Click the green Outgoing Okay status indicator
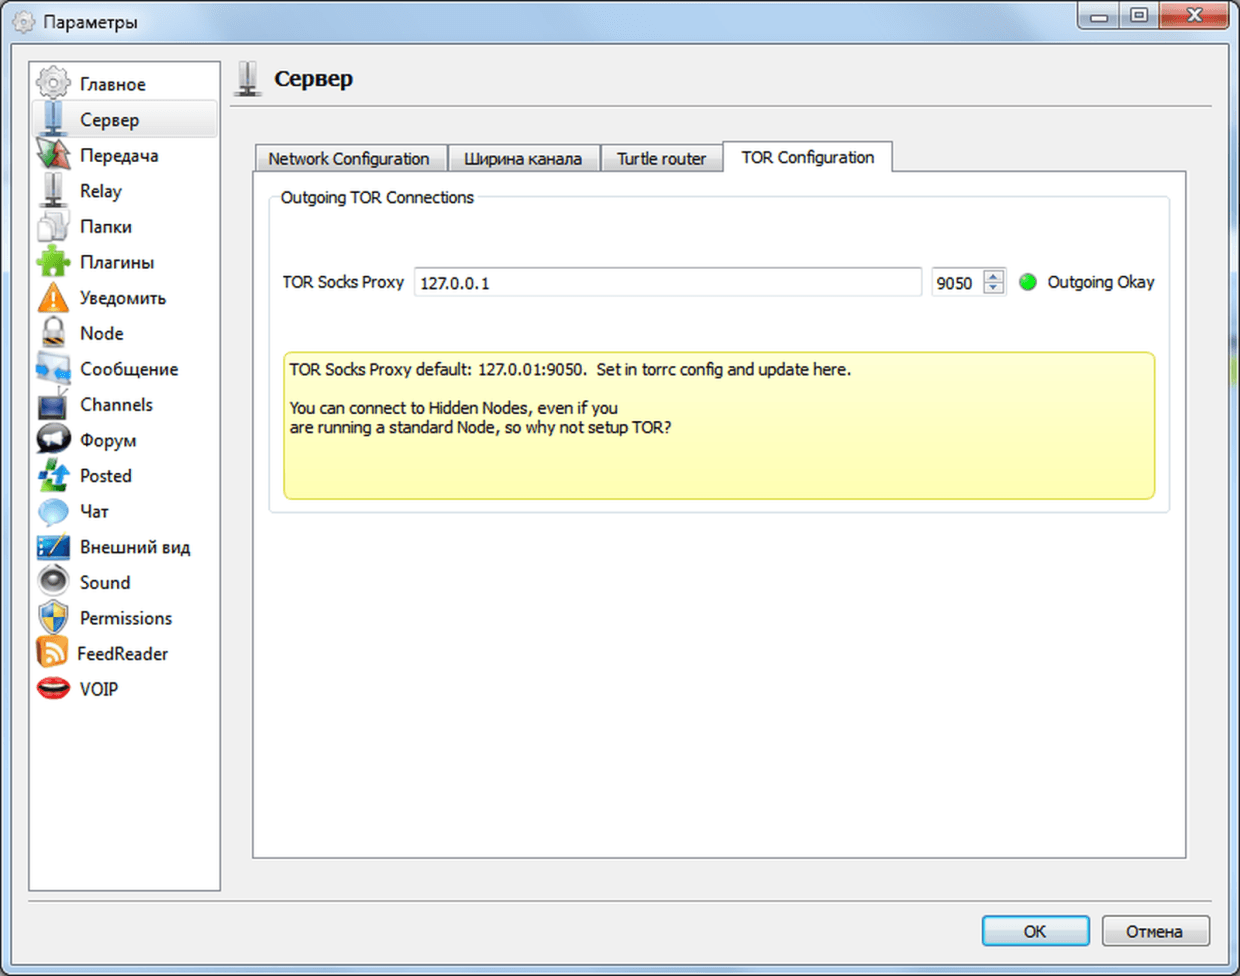Screen dimensions: 1240x976 [x=1027, y=282]
